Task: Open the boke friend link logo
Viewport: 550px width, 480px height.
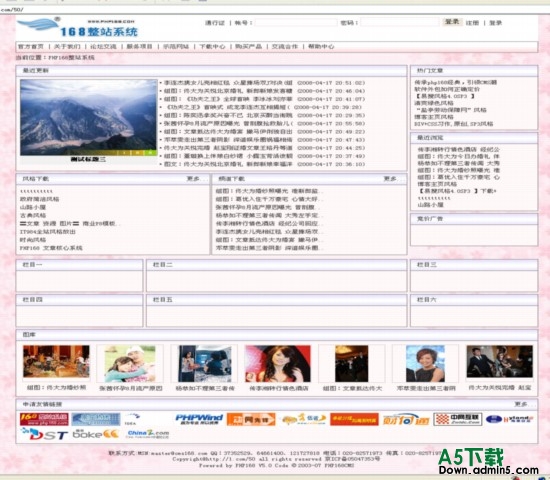Action: click(96, 434)
